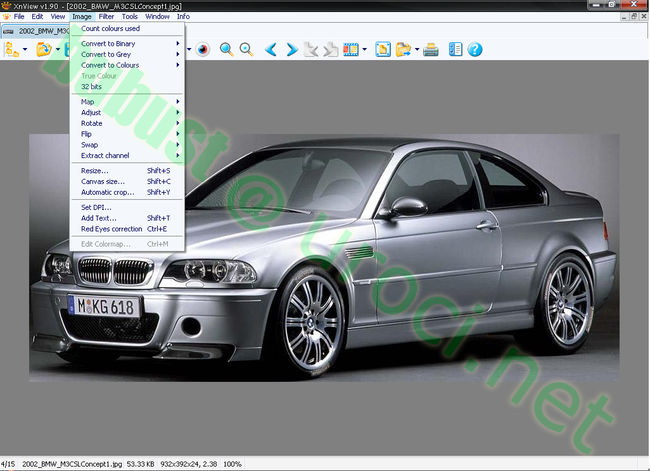Click the Zoom Out magnifier icon
Screen dimensions: 650x471
pos(246,49)
